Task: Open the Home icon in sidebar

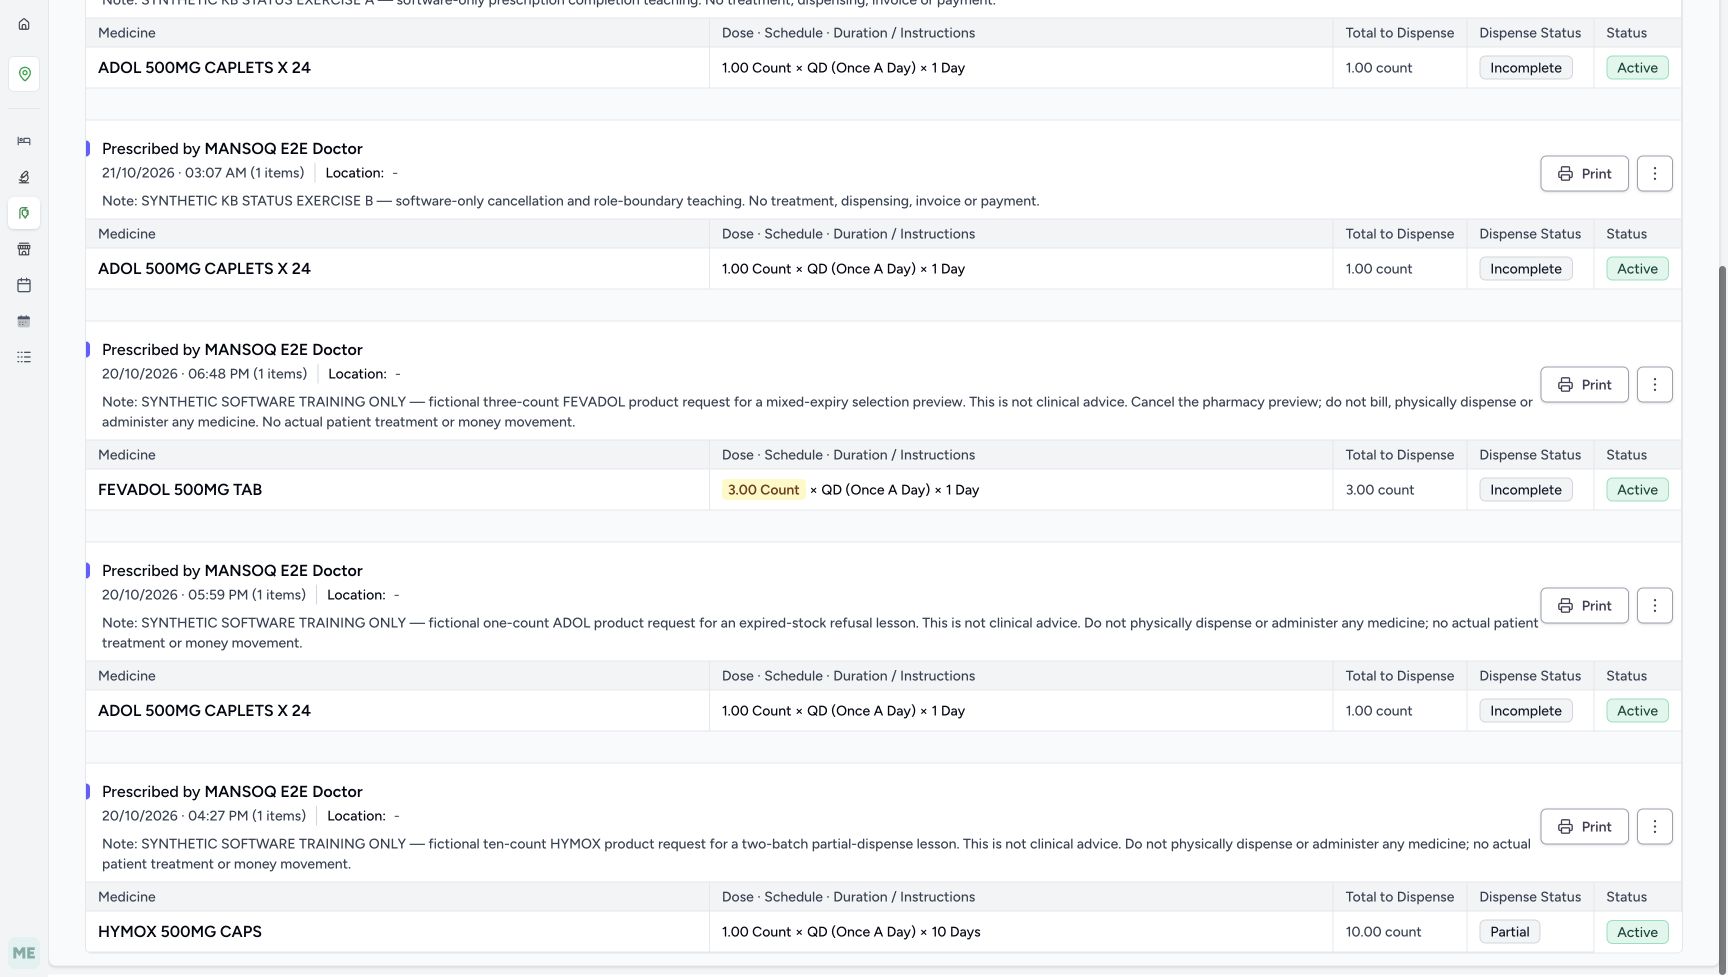Action: tap(24, 24)
